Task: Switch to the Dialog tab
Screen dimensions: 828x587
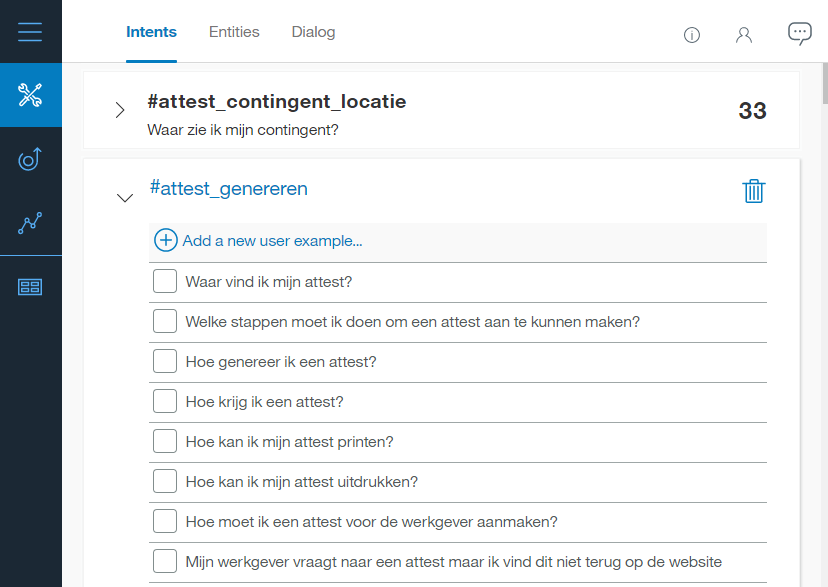Action: coord(313,32)
